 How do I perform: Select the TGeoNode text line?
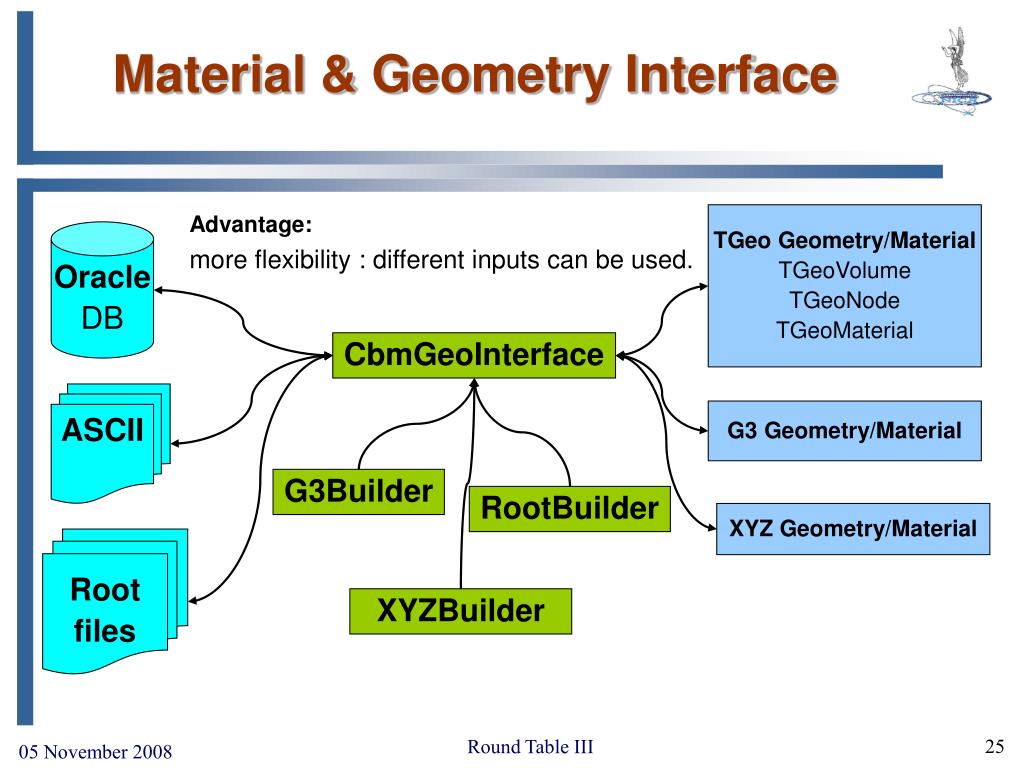pyautogui.click(x=844, y=300)
